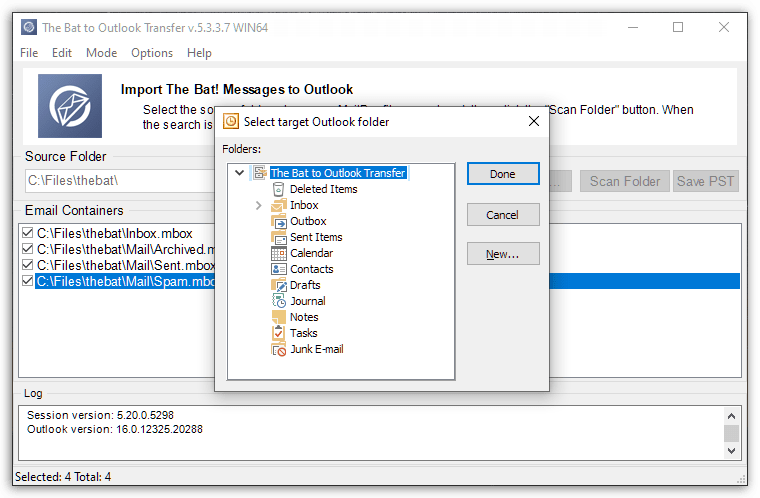
Task: Click the 'Outlook version: 16.0.12325.20288' log line
Action: pos(115,429)
